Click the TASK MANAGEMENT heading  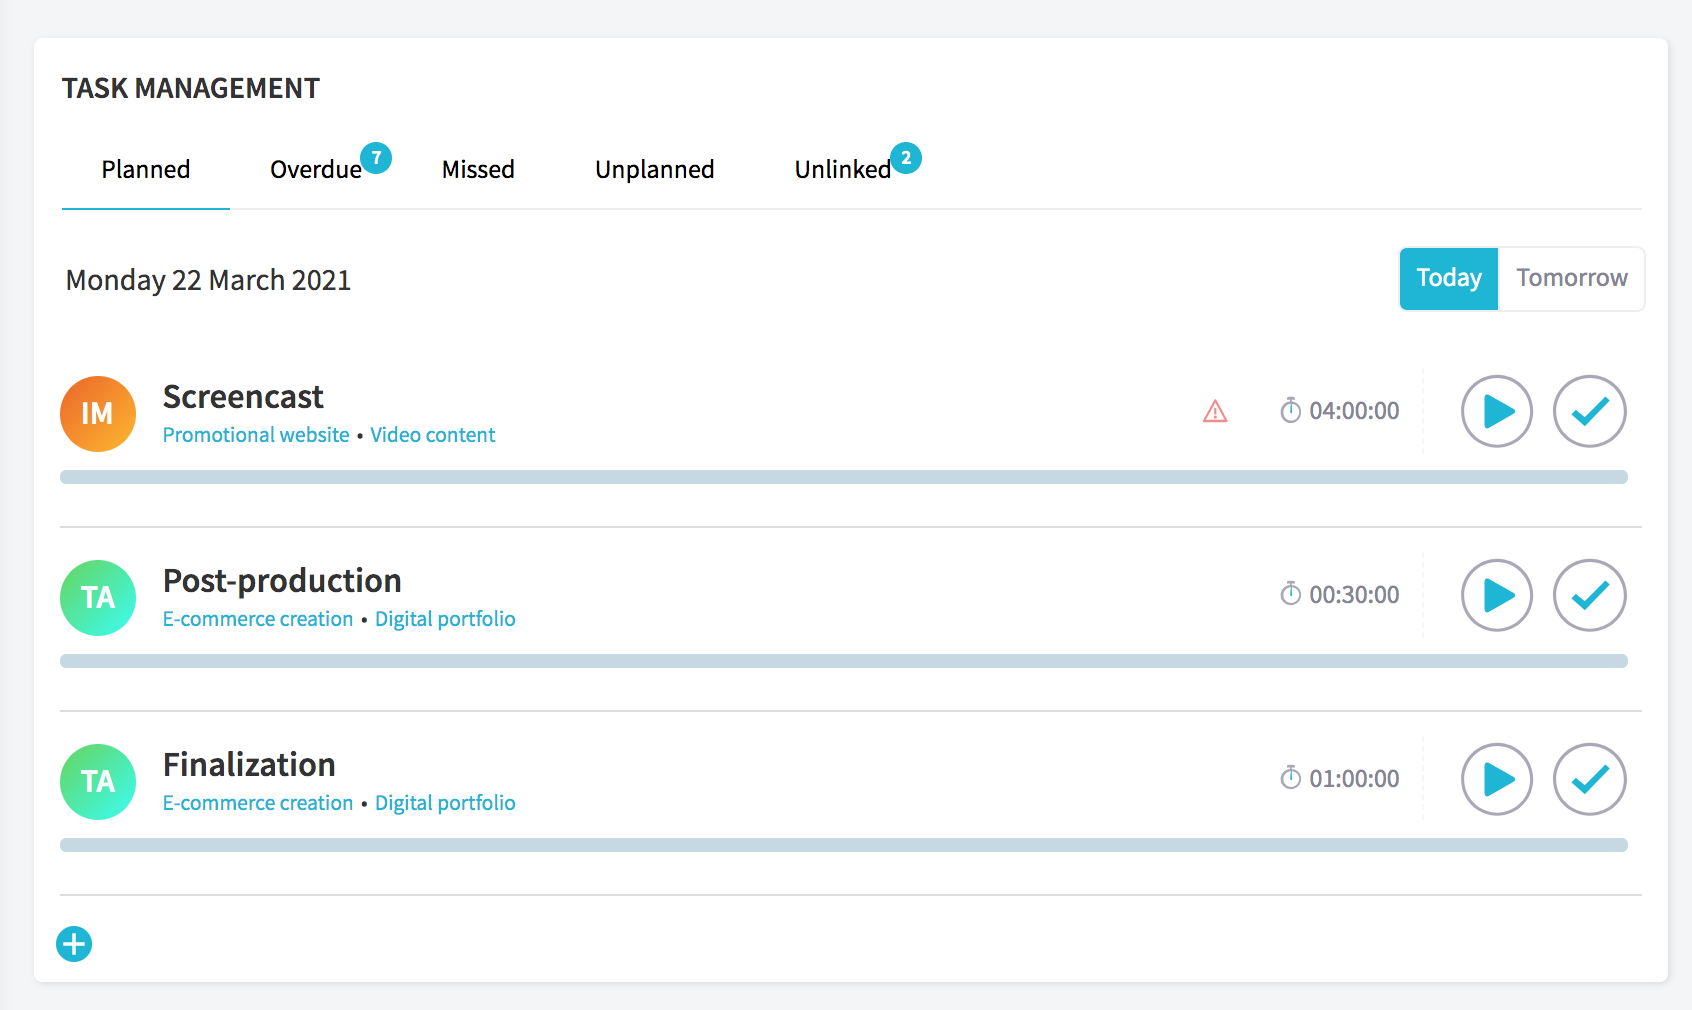tap(191, 88)
